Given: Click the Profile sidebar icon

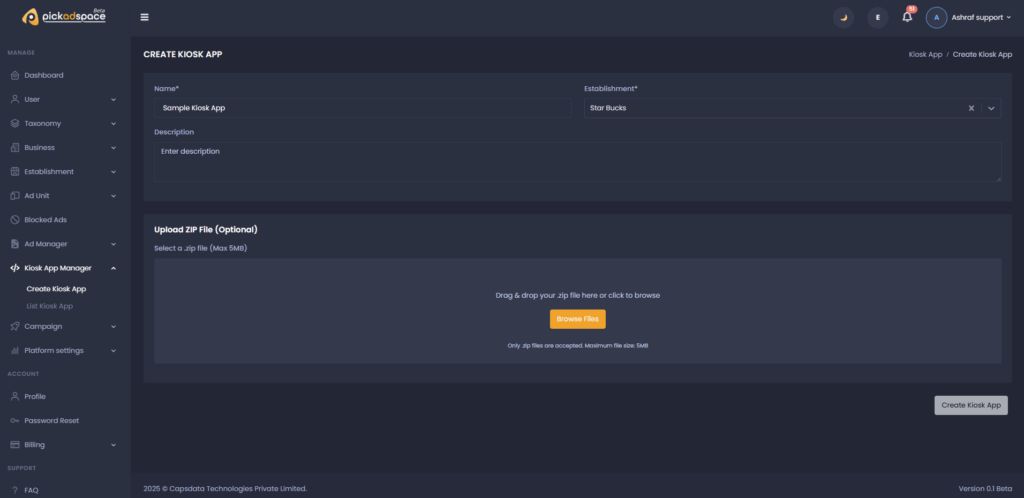Looking at the screenshot, I should tap(15, 396).
